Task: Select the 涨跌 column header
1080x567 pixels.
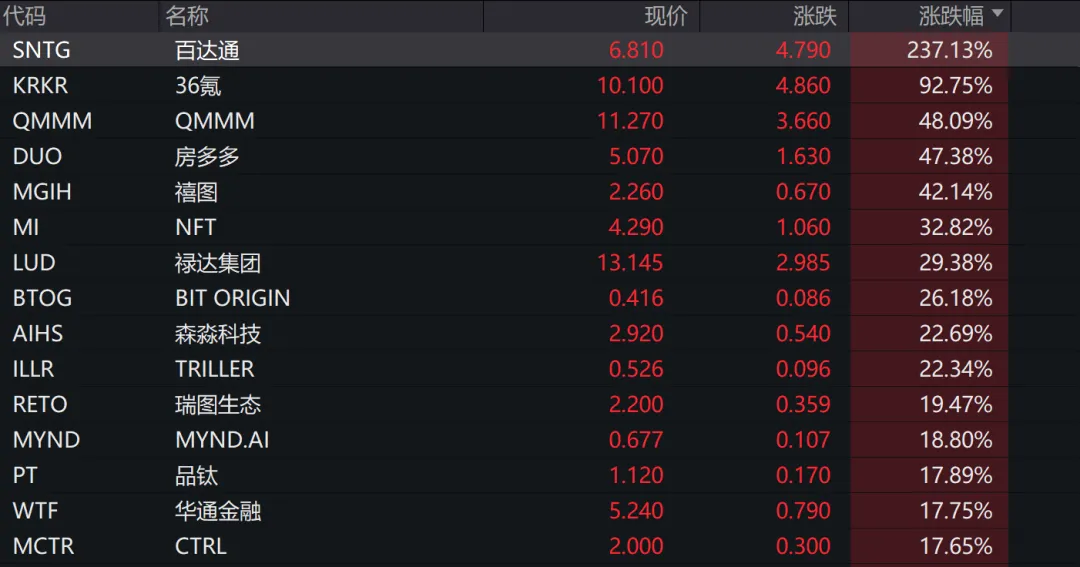Action: (x=808, y=16)
